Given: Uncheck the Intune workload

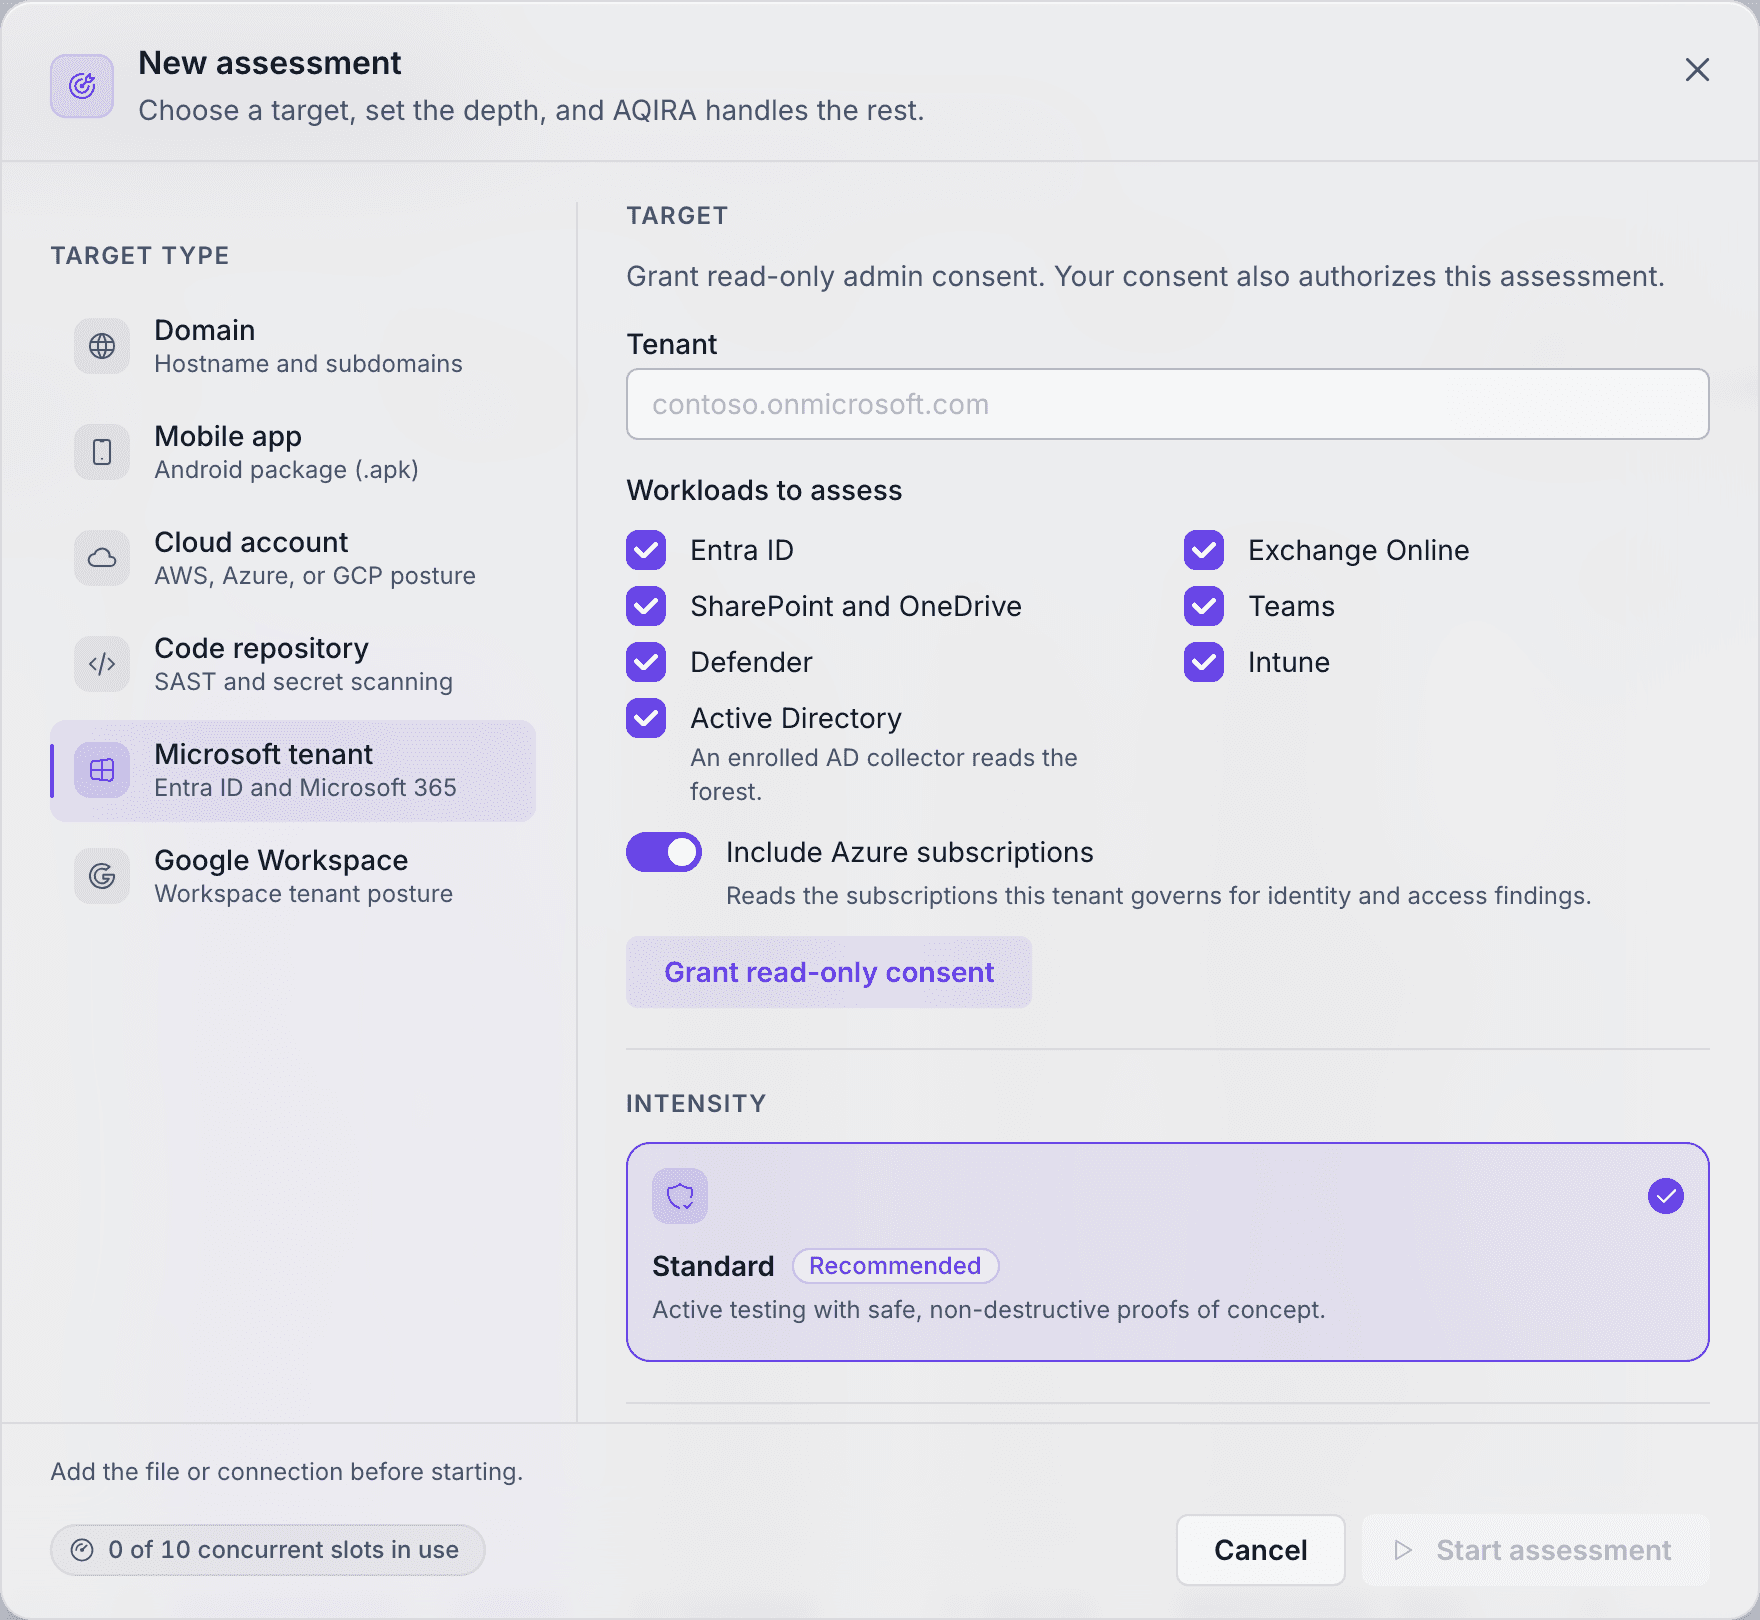Looking at the screenshot, I should [1204, 662].
